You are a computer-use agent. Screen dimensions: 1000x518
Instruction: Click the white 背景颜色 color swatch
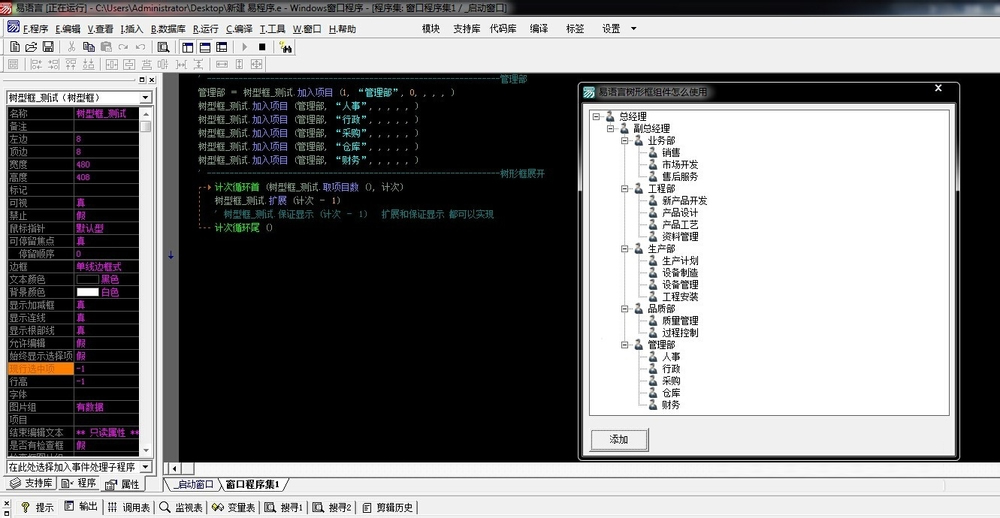[x=87, y=292]
